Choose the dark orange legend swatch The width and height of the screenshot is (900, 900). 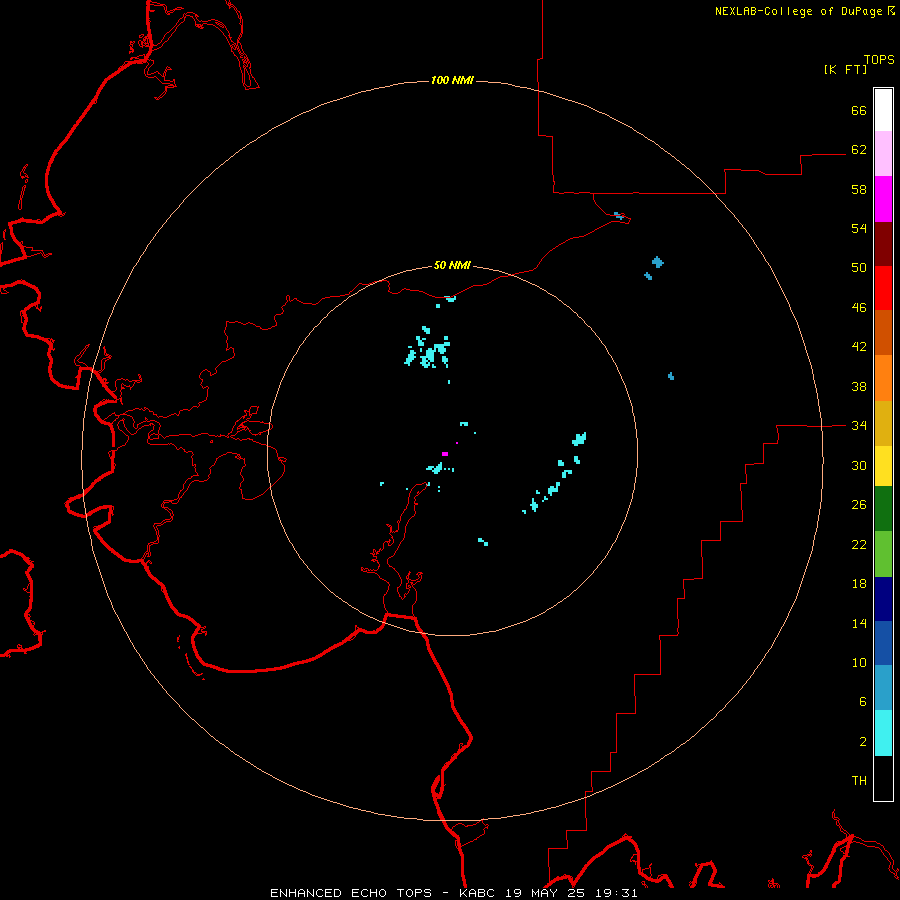point(883,332)
